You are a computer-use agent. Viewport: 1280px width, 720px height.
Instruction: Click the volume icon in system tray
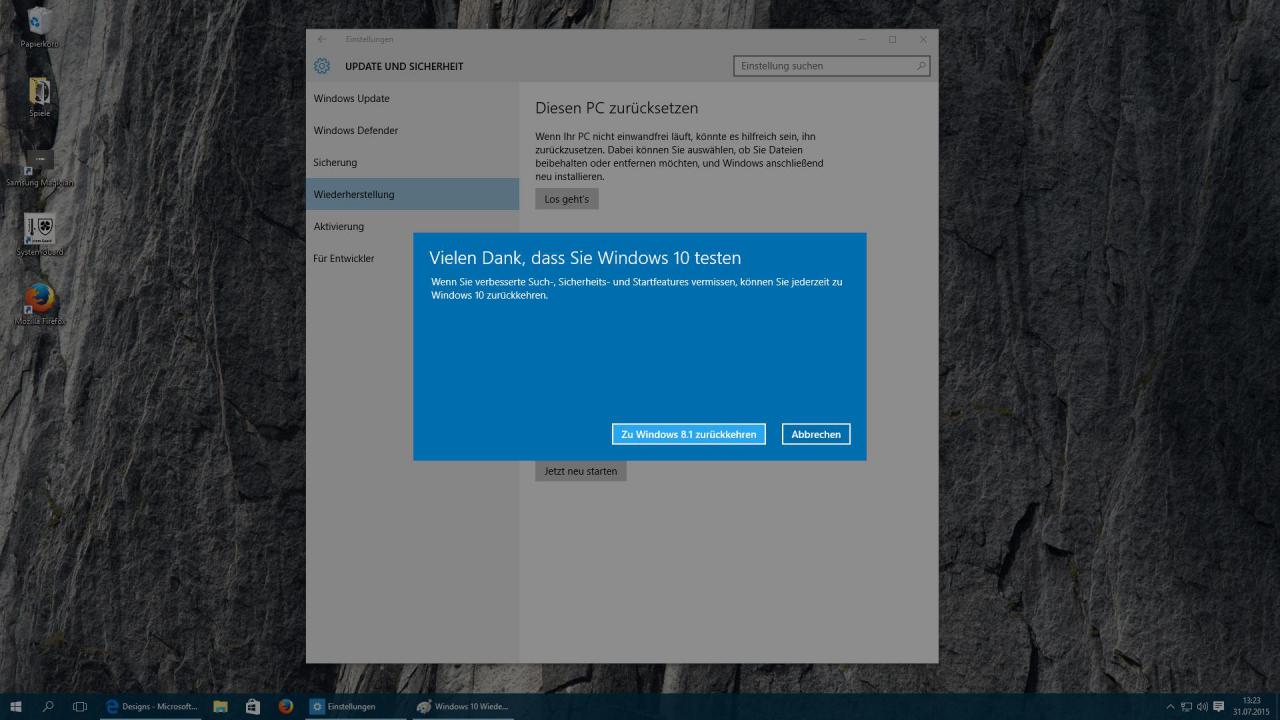coord(1202,706)
